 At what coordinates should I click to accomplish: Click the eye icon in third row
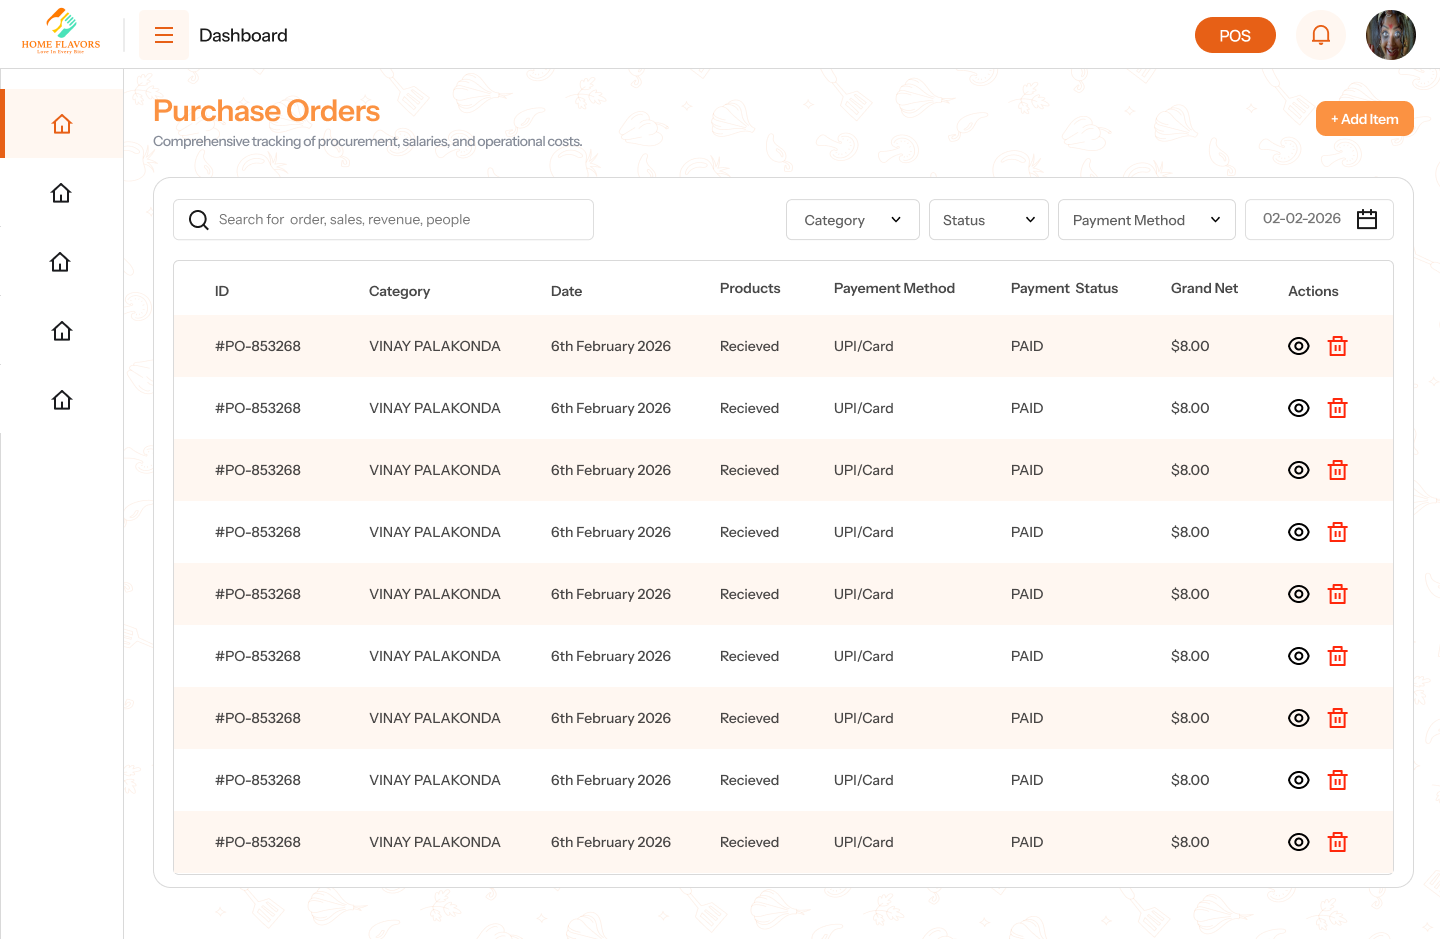click(1298, 470)
